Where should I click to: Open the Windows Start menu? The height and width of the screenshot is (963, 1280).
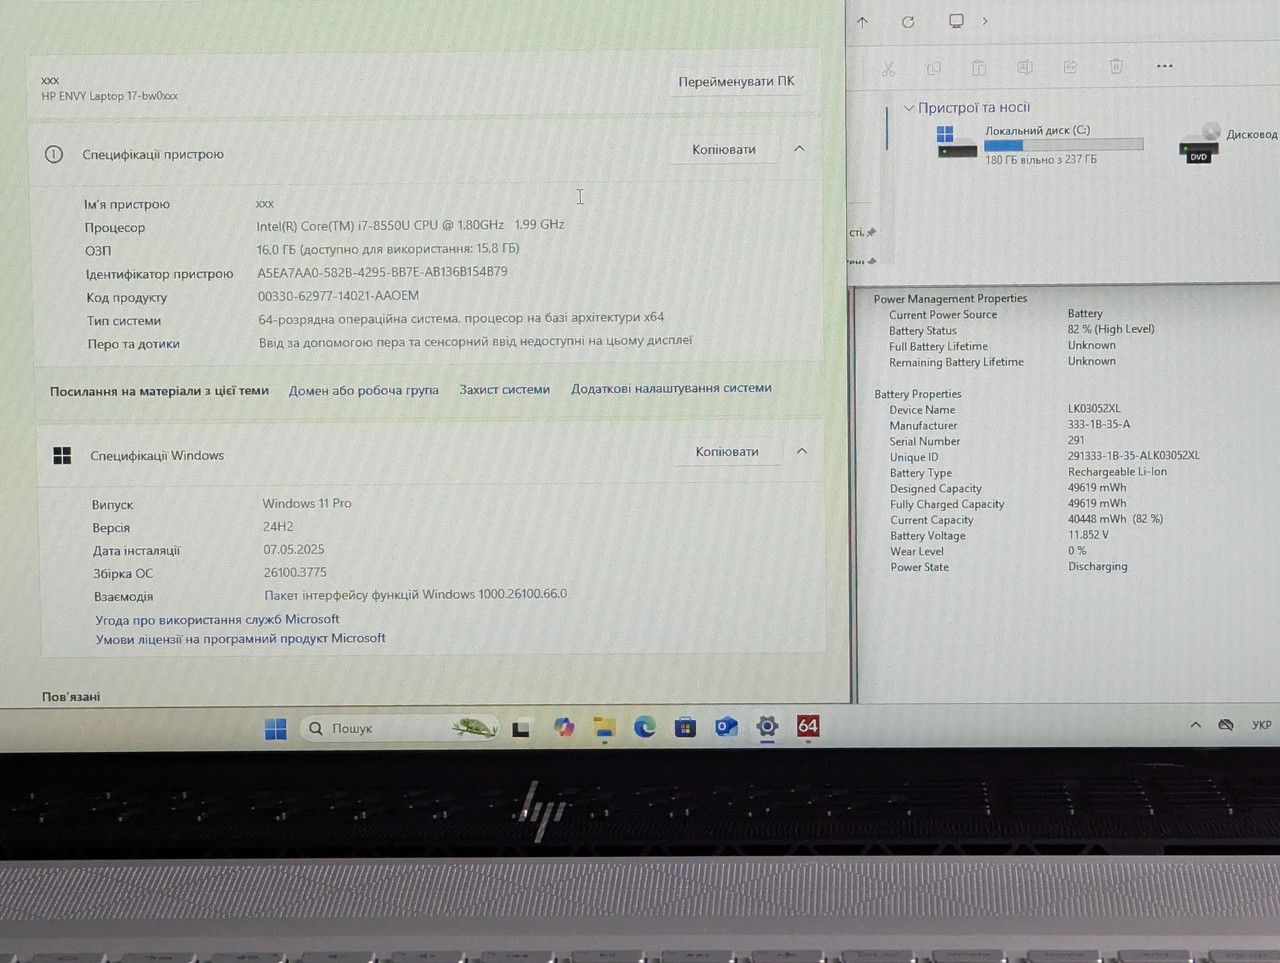(x=276, y=729)
